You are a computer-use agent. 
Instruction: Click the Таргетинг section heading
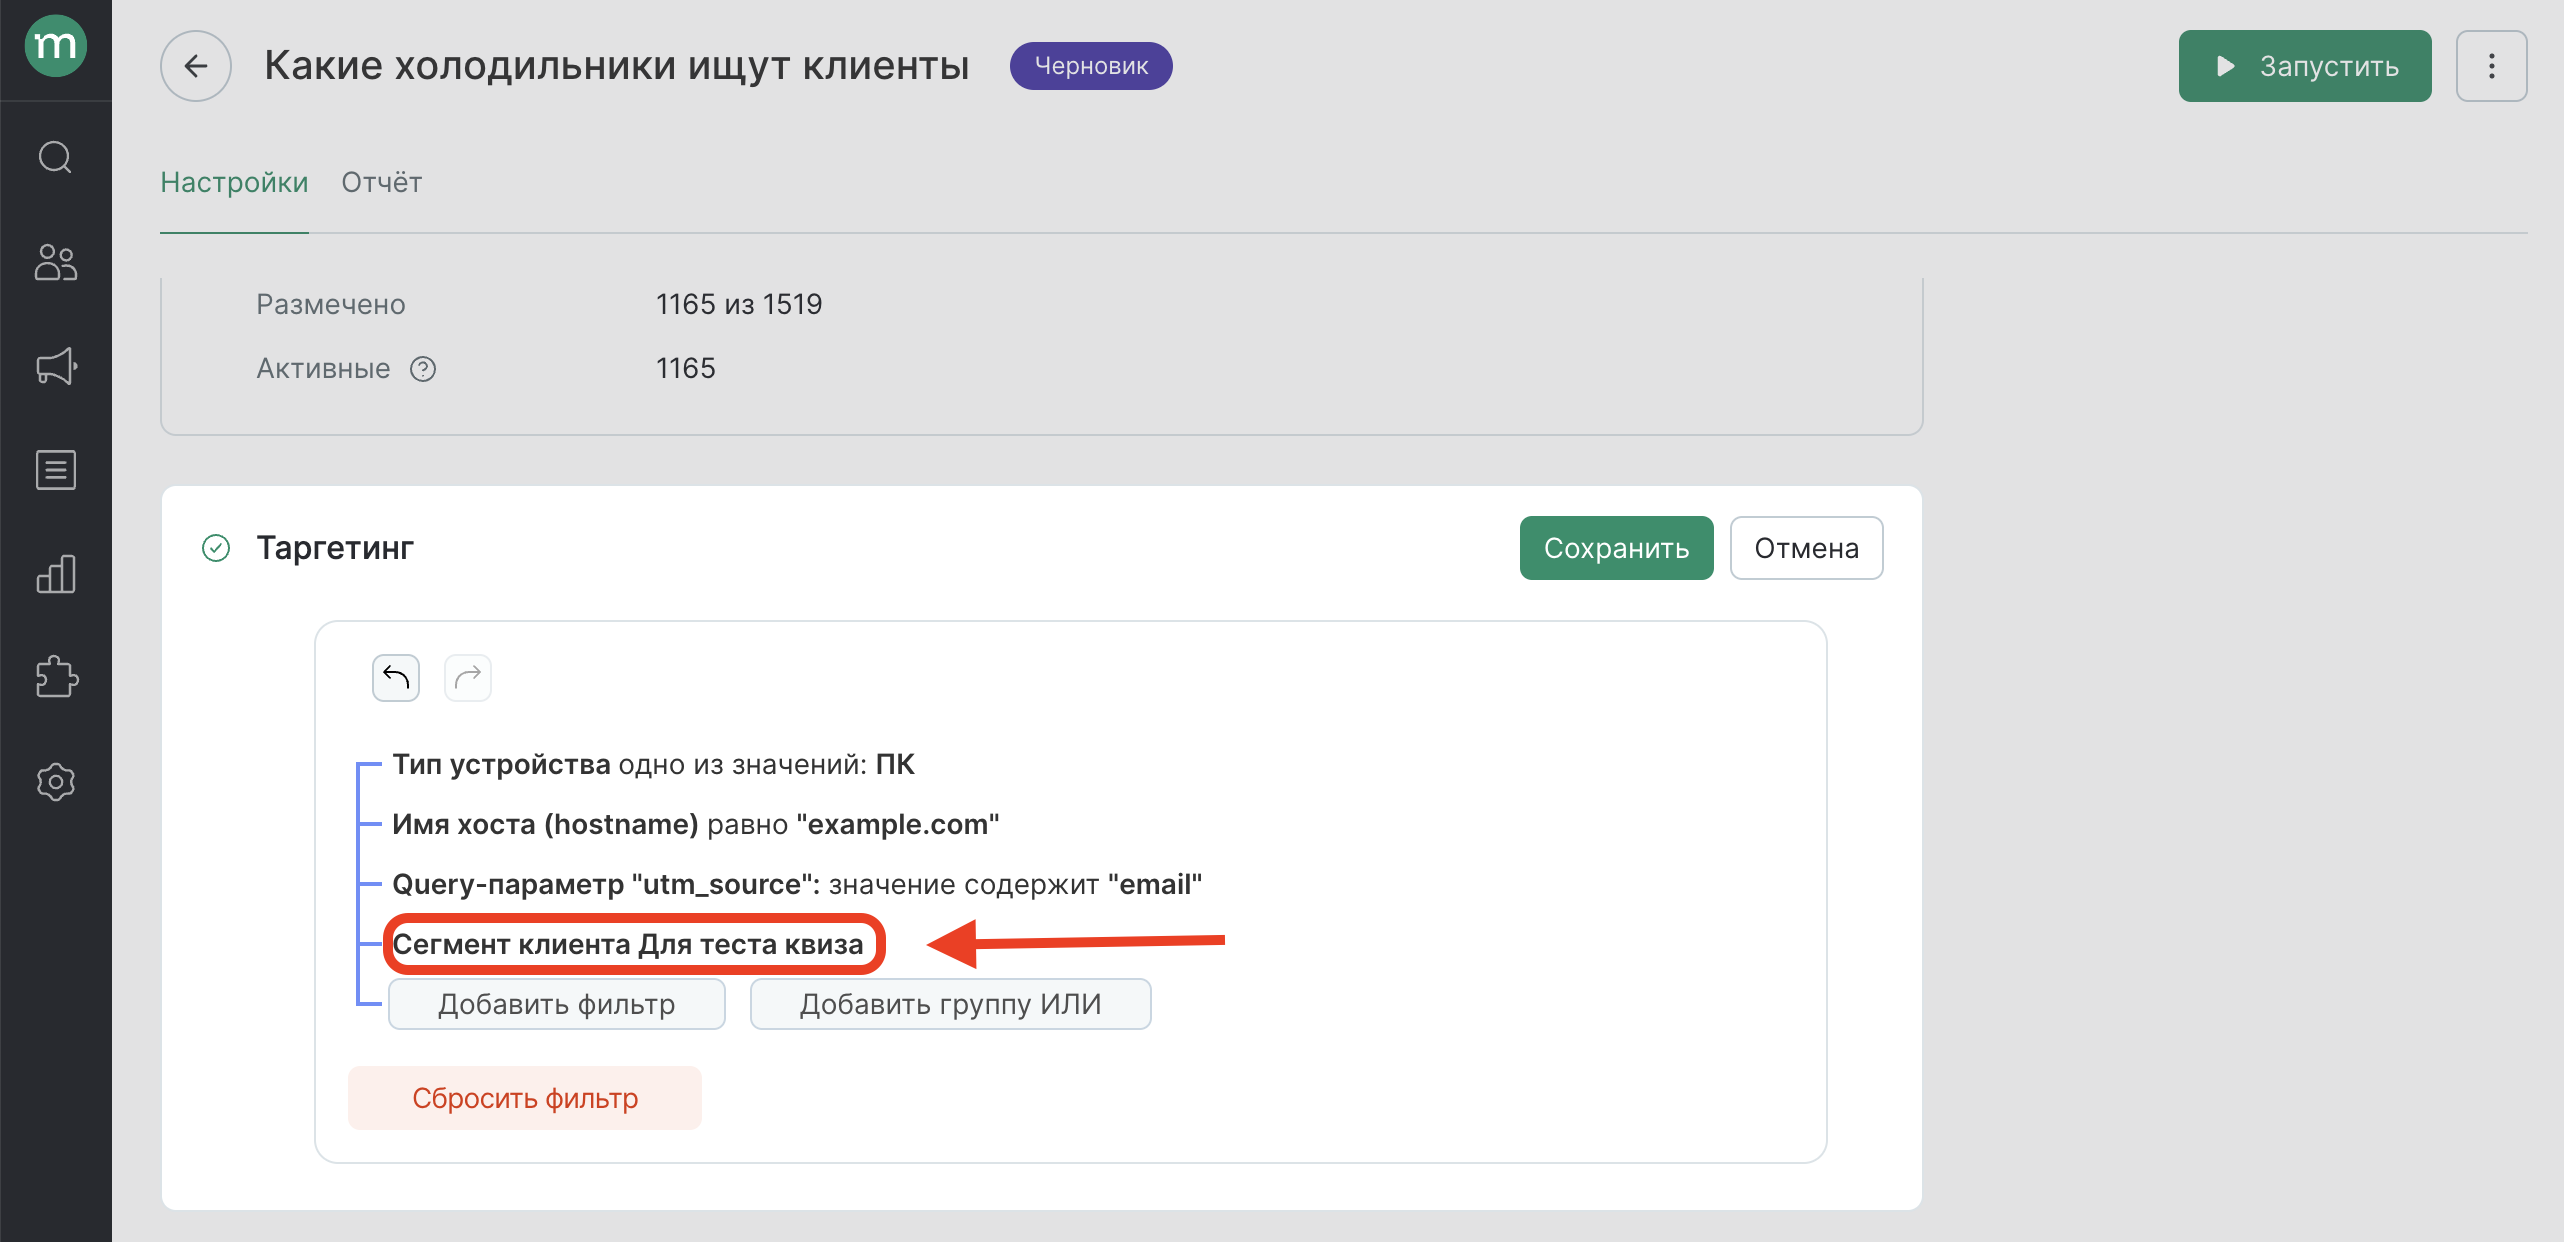tap(335, 548)
